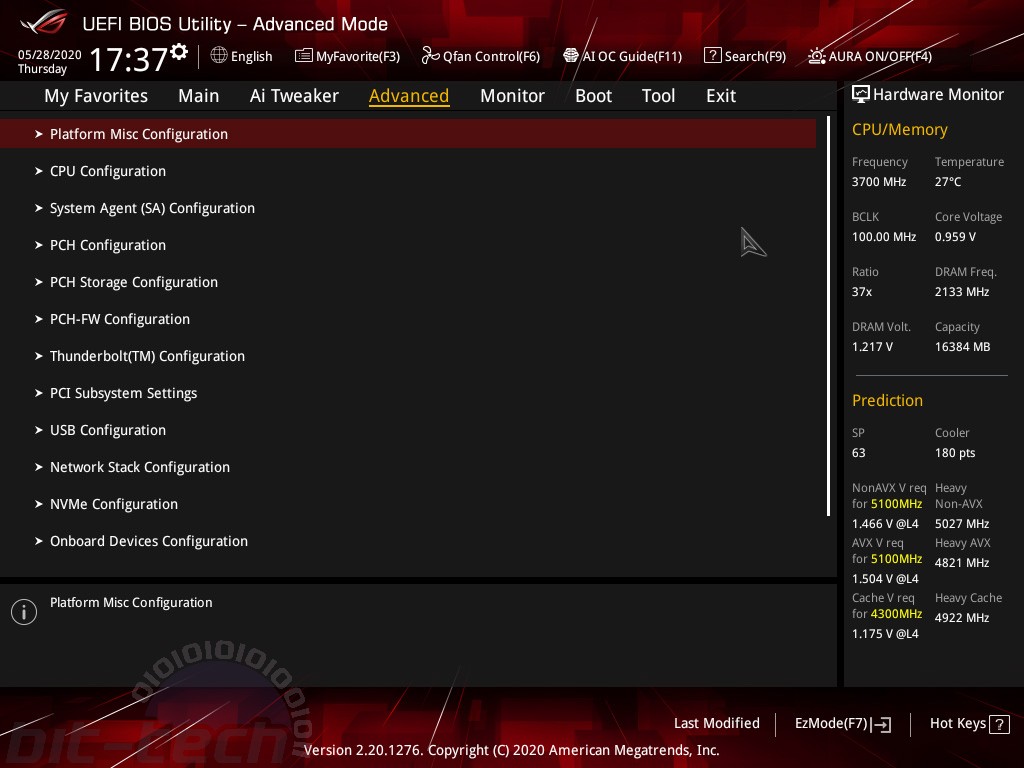Expand arrow beside PCH Configuration
The image size is (1024, 768).
pos(39,245)
